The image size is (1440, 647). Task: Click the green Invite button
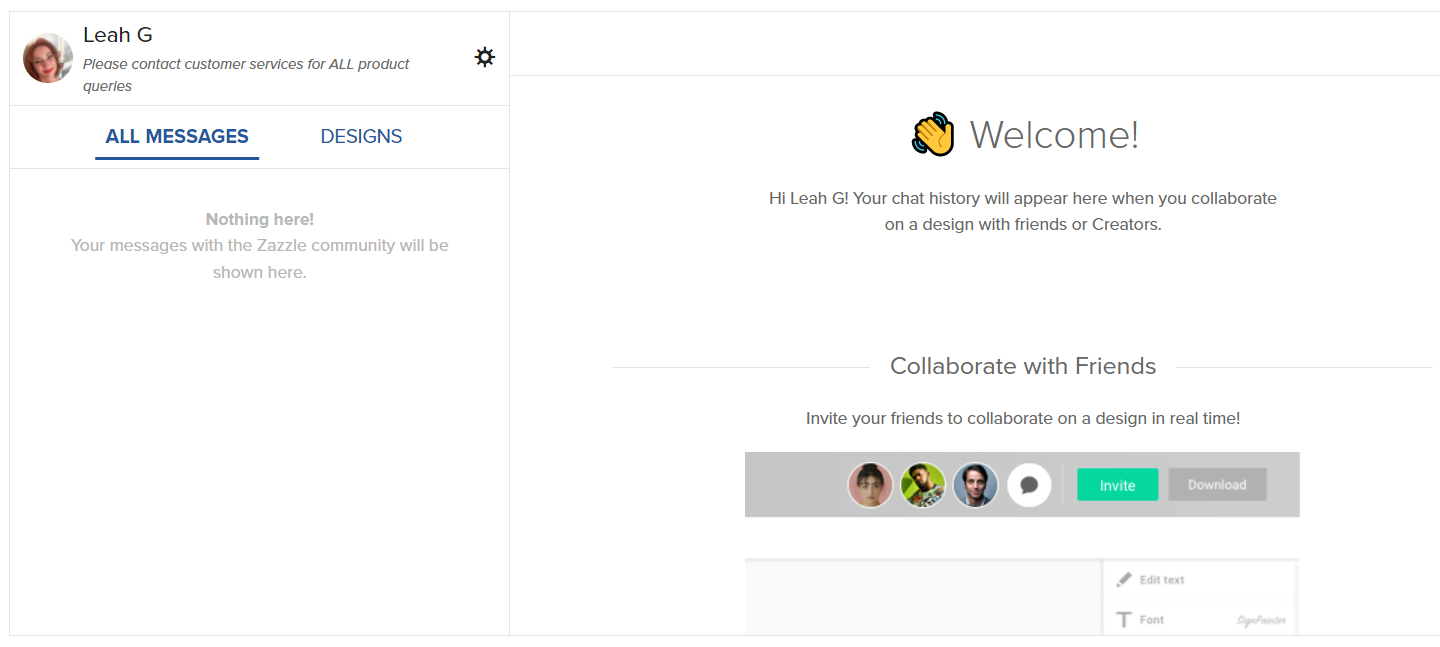point(1118,485)
